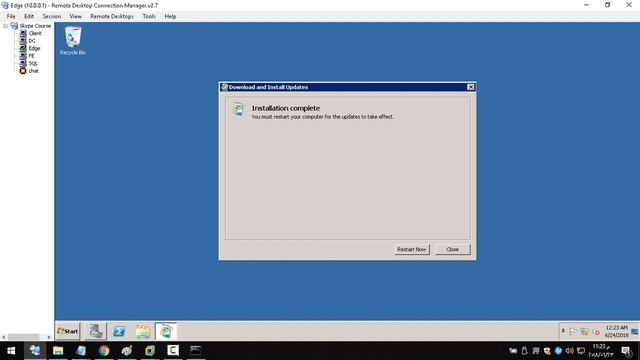Image resolution: width=640 pixels, height=360 pixels.
Task: Click the updates installer icon on the remote taskbar
Action: 166,331
